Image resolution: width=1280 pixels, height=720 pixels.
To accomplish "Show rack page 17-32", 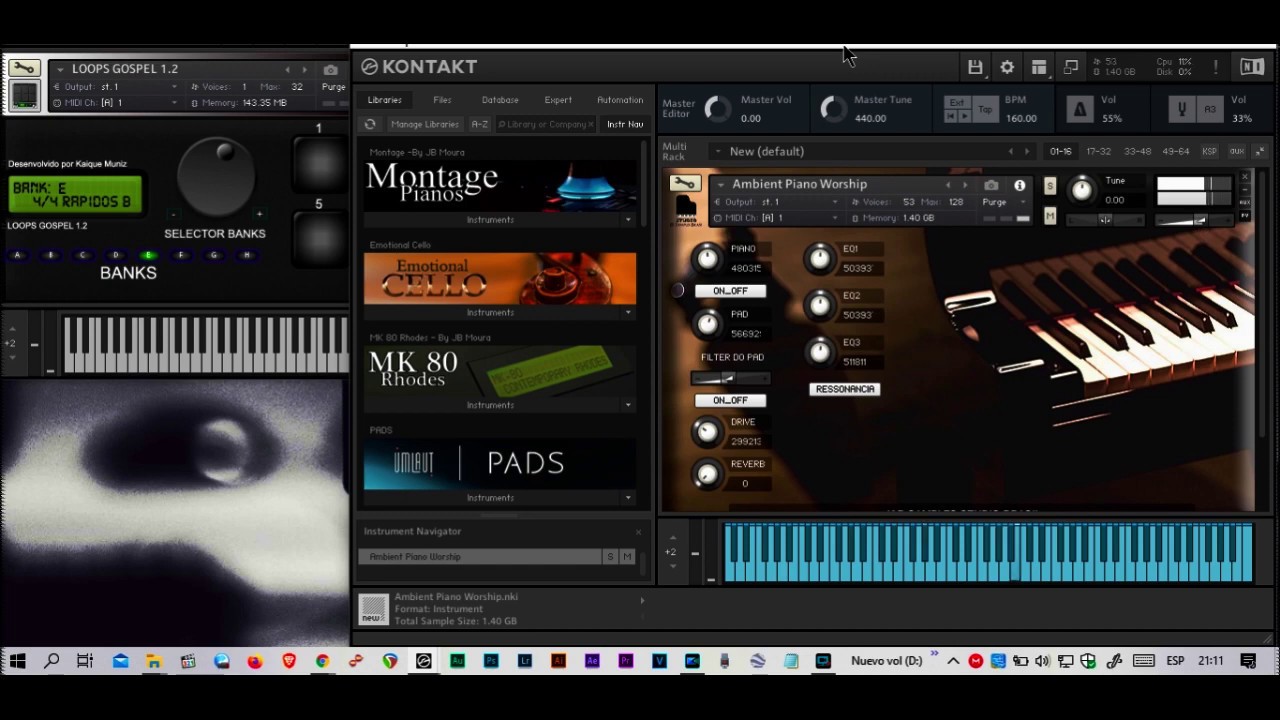I will click(1098, 151).
